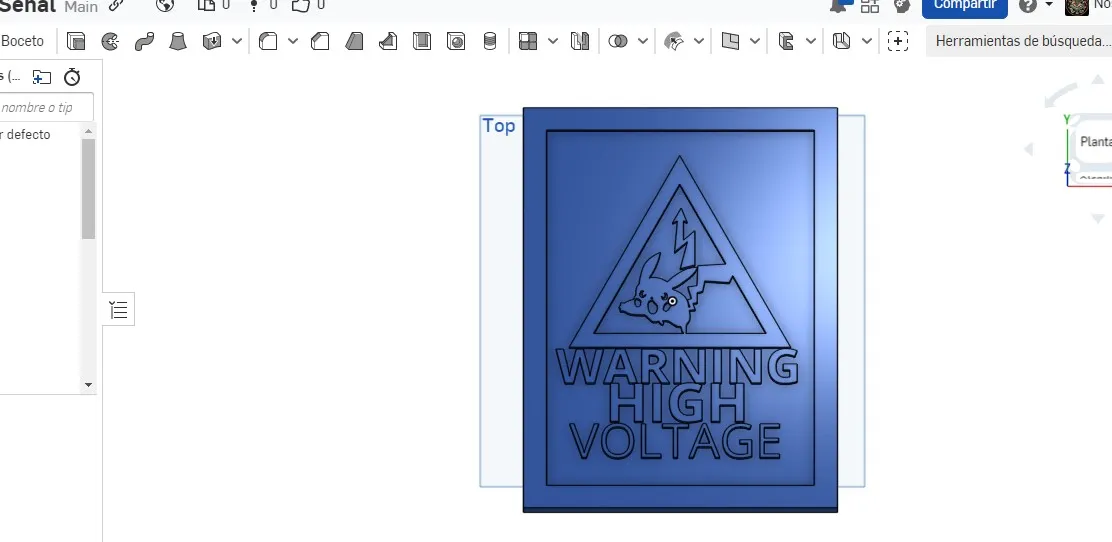Select the Loft tool
The width and height of the screenshot is (1112, 542).
click(177, 41)
